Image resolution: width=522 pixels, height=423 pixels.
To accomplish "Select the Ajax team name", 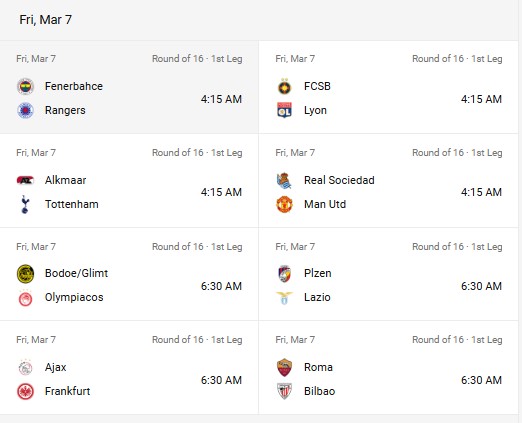I will pyautogui.click(x=55, y=367).
